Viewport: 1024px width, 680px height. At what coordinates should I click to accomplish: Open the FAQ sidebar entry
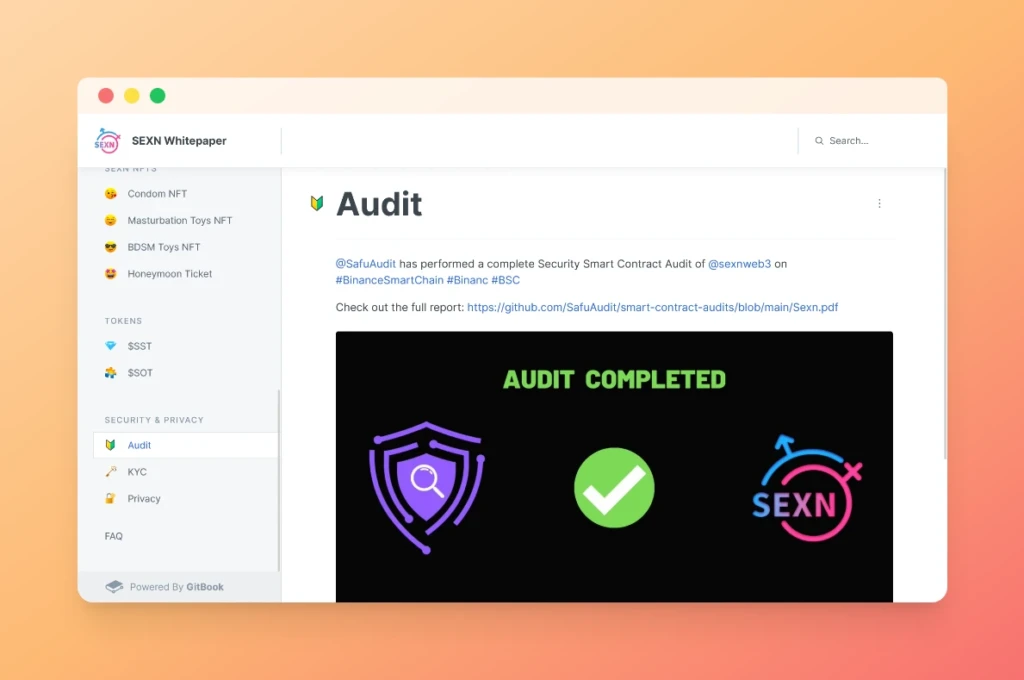tap(114, 536)
